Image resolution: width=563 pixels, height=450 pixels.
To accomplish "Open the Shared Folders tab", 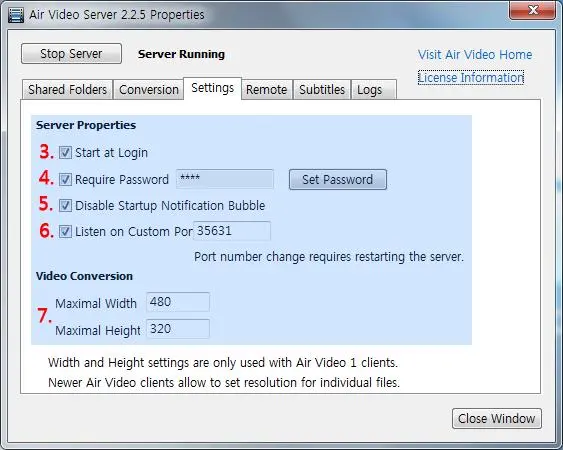I will pos(68,89).
